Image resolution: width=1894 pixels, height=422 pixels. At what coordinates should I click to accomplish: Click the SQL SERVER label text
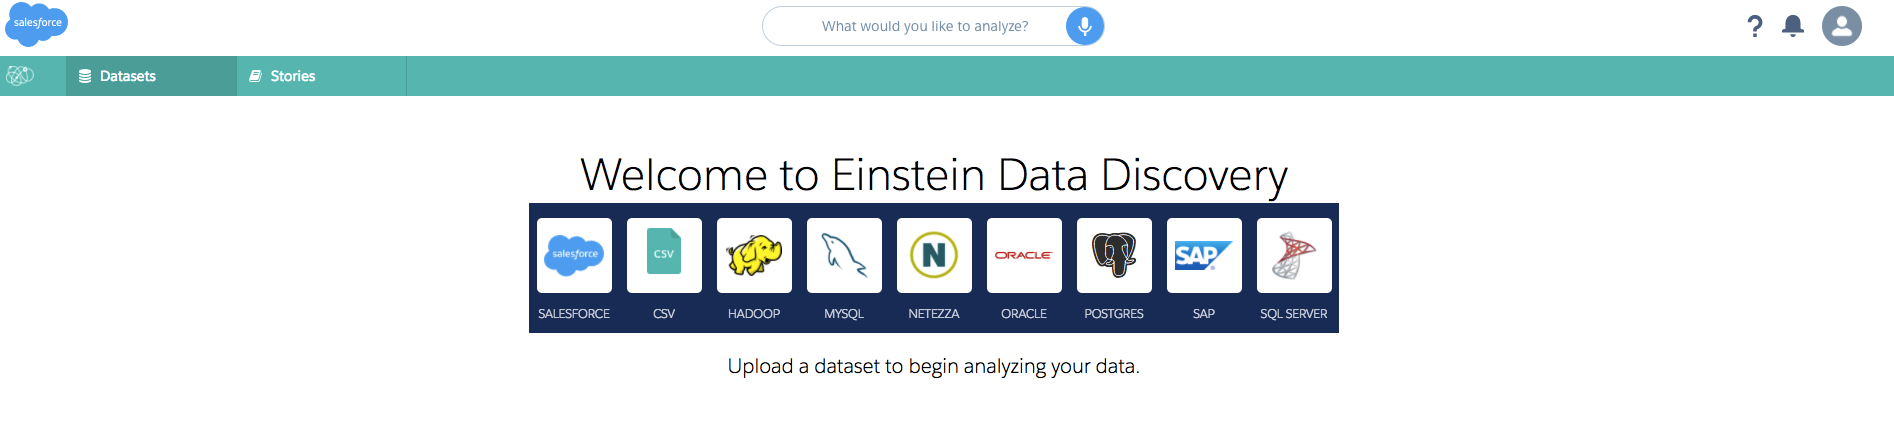point(1294,314)
